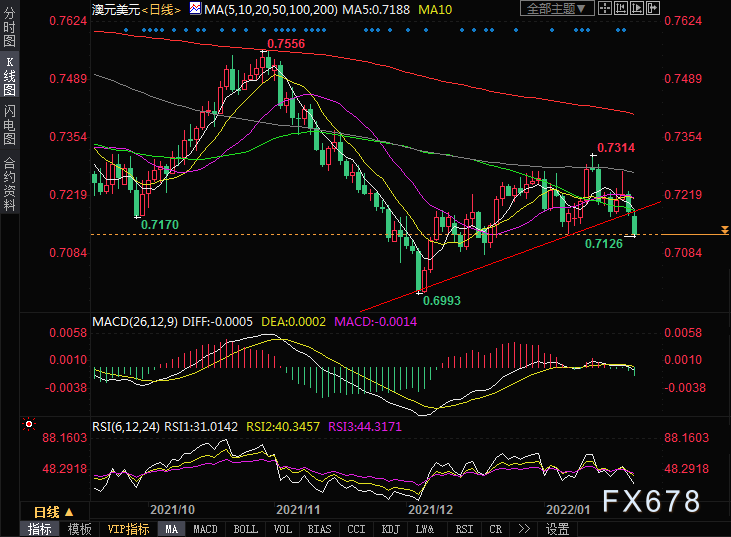Open the VIP指标 tab

coord(128,529)
